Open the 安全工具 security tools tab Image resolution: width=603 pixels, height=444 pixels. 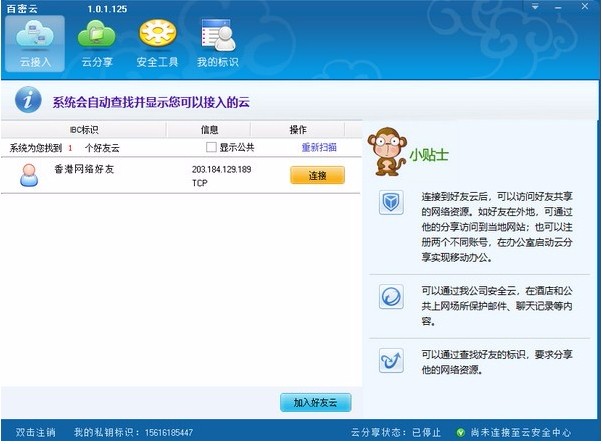tap(158, 44)
